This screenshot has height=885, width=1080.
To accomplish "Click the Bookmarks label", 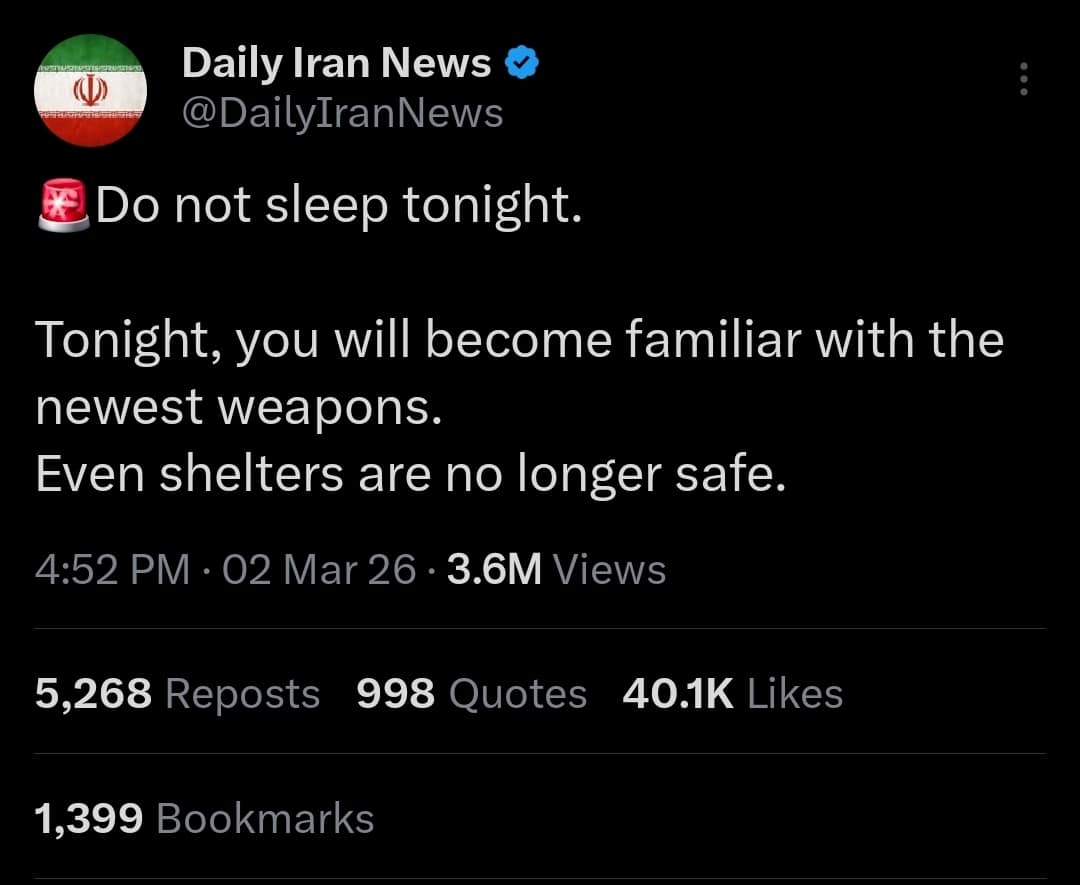I will tap(265, 818).
